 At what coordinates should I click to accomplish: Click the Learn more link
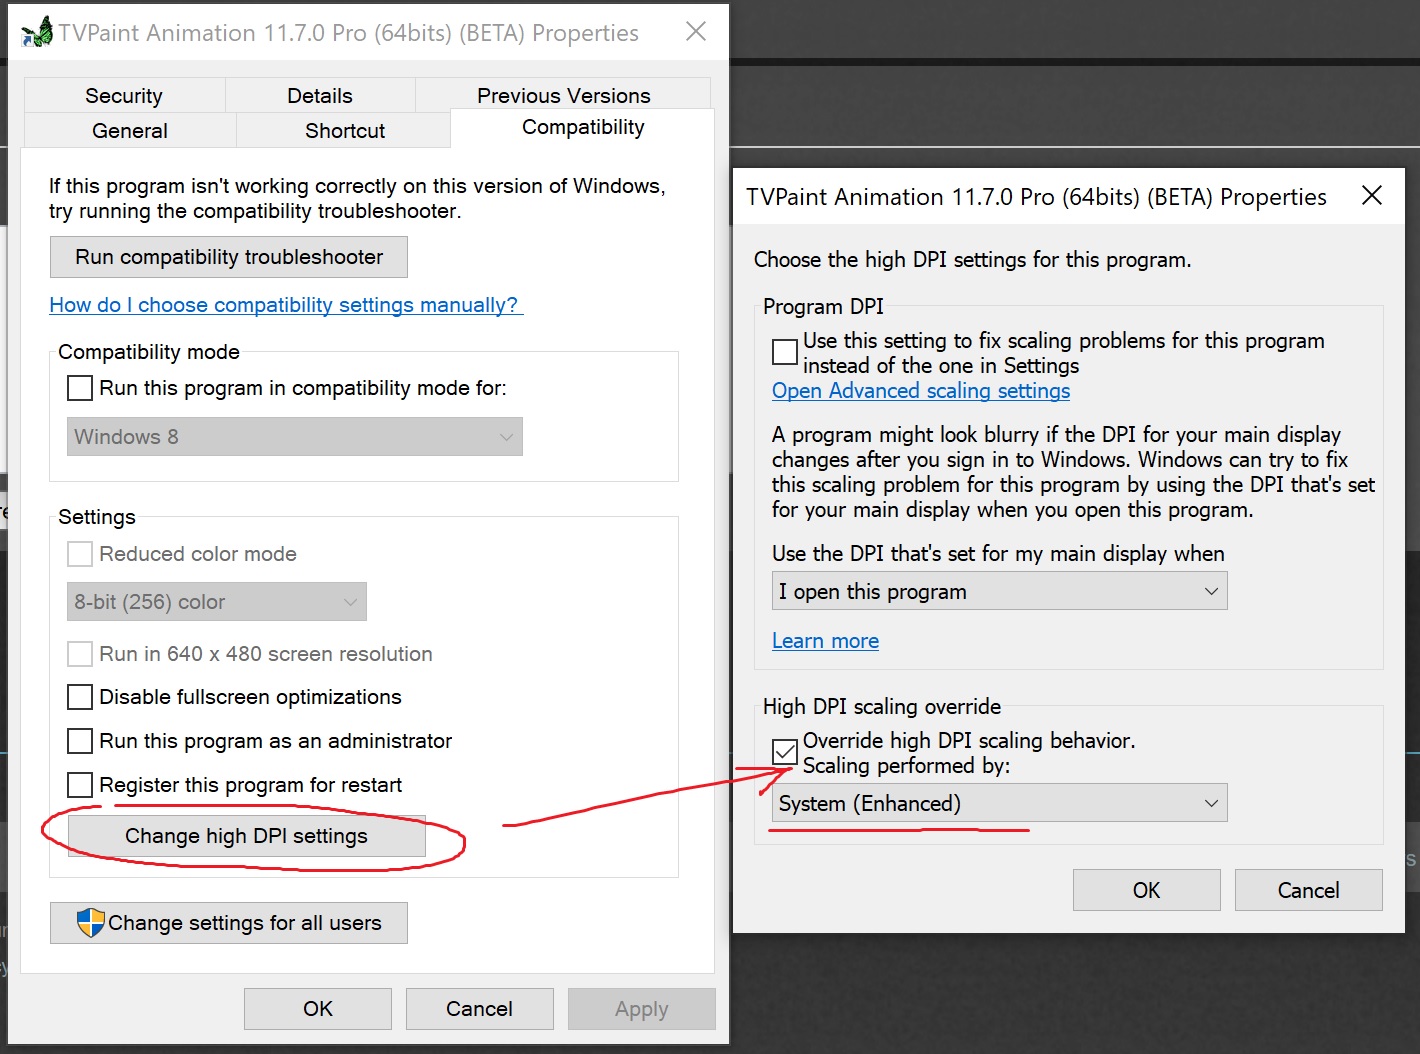(x=825, y=641)
